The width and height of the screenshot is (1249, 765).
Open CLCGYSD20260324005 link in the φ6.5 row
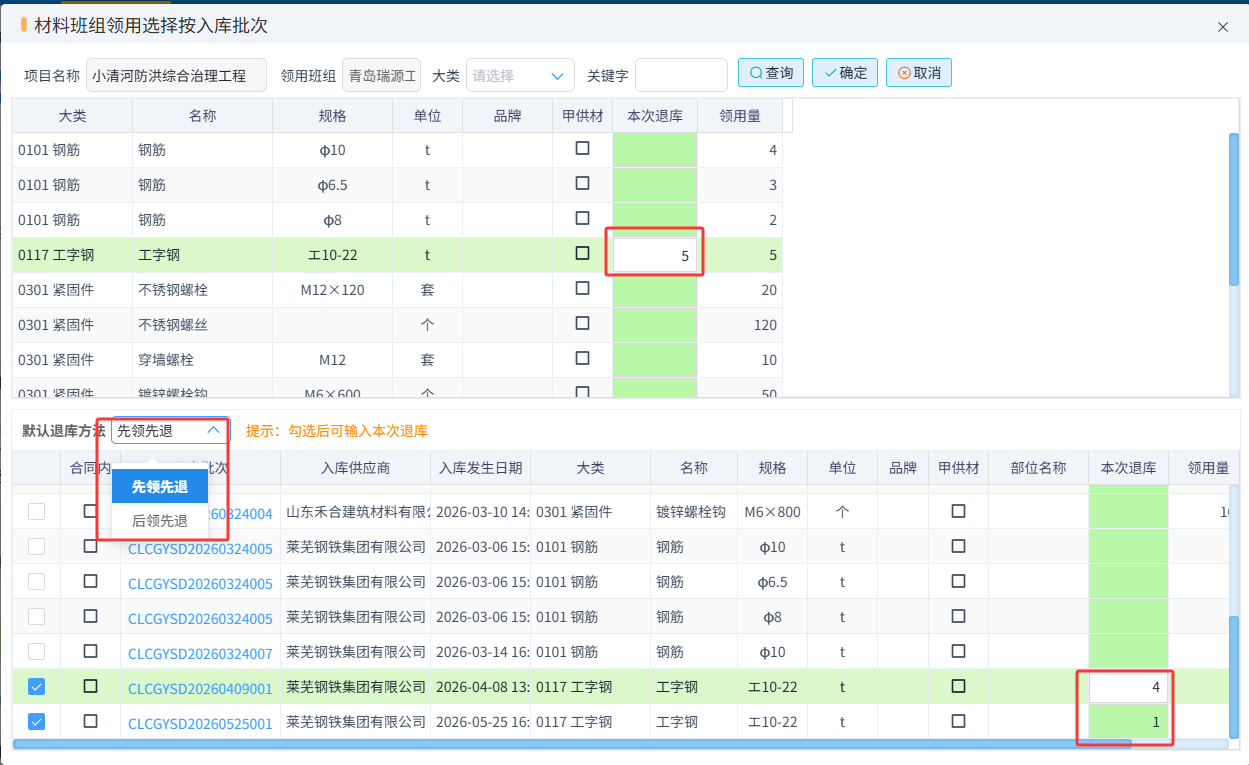pyautogui.click(x=200, y=584)
